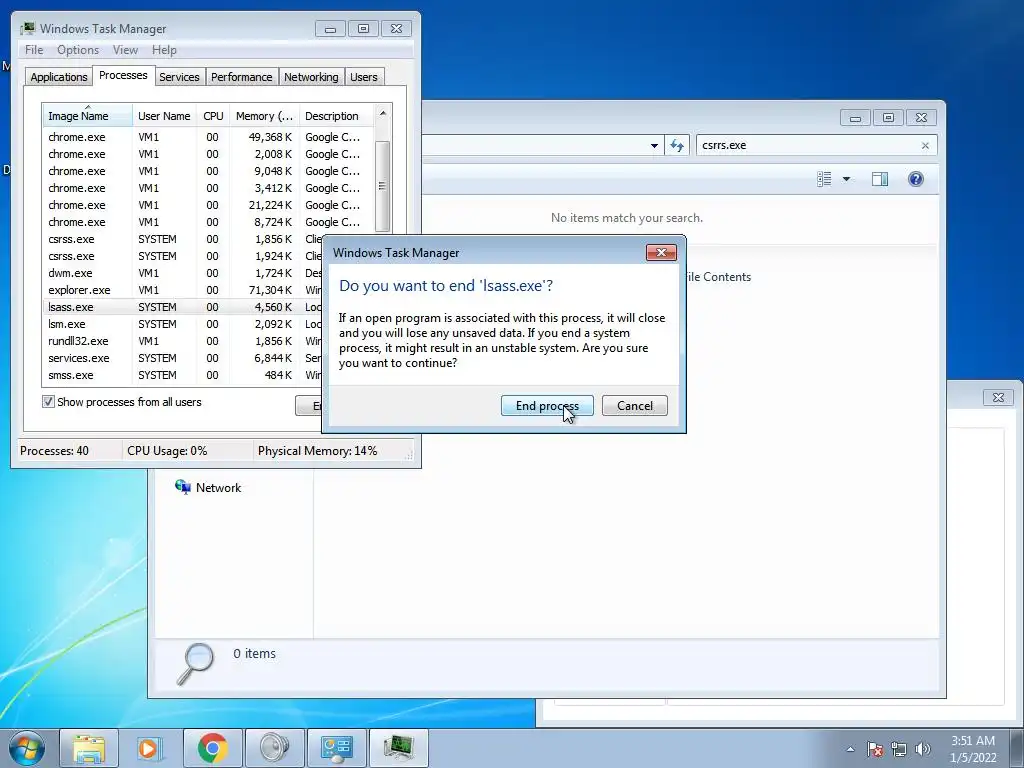Open Action Center flag tray icon
Viewport: 1024px width, 768px height.
coord(875,749)
